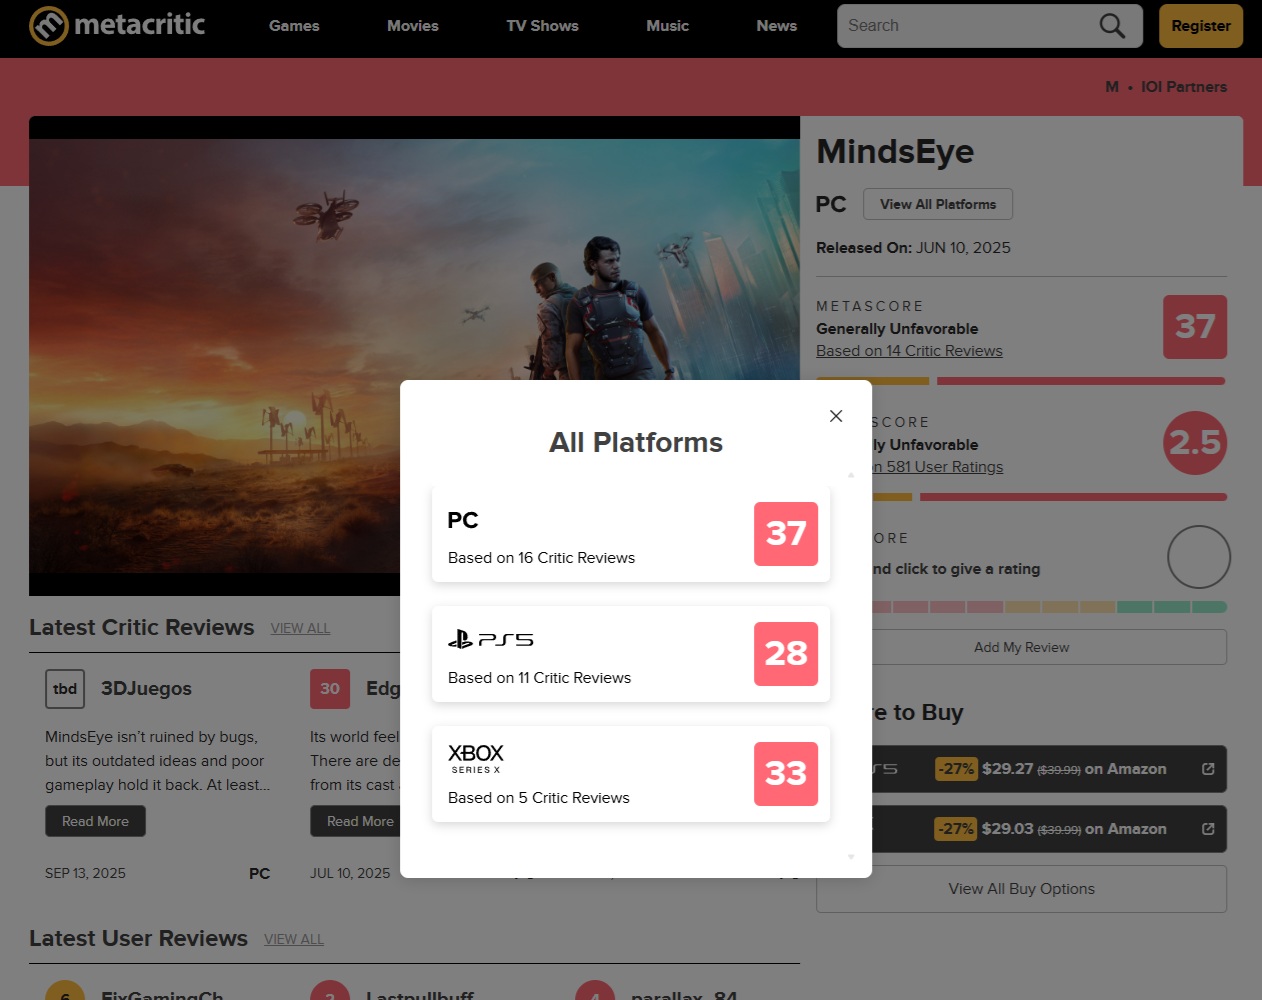Go to the Music section
This screenshot has height=1000, width=1262.
(667, 26)
